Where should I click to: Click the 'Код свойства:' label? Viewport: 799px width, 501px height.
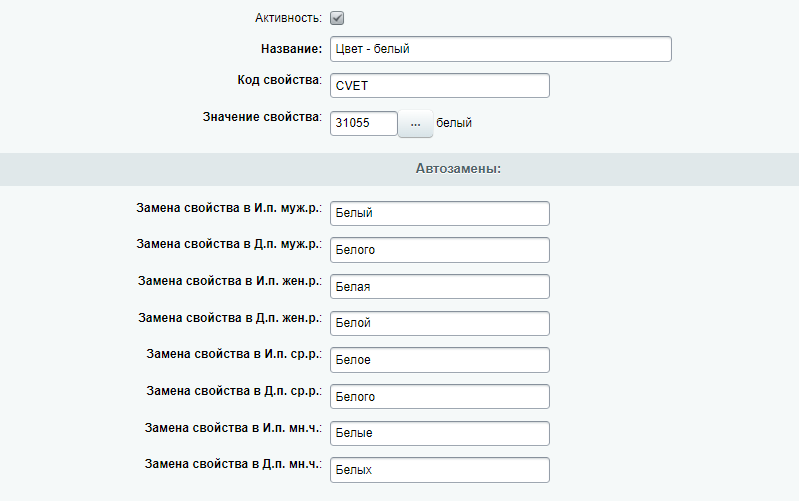(273, 80)
